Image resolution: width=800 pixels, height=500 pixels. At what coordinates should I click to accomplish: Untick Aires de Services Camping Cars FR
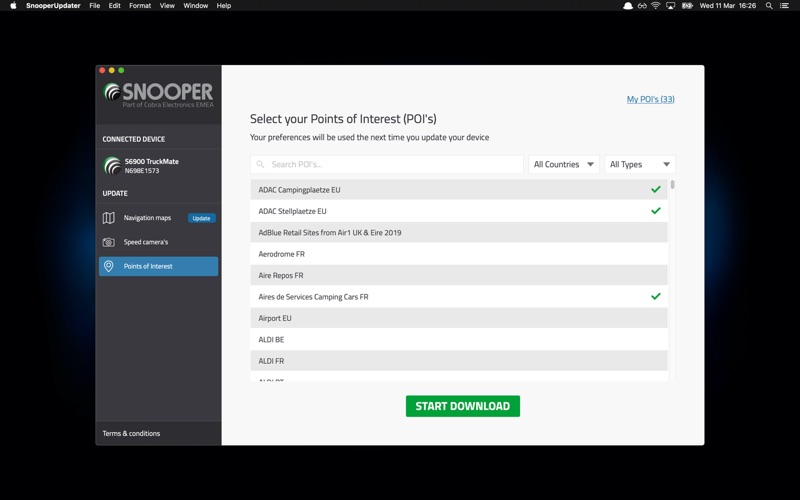tap(656, 296)
